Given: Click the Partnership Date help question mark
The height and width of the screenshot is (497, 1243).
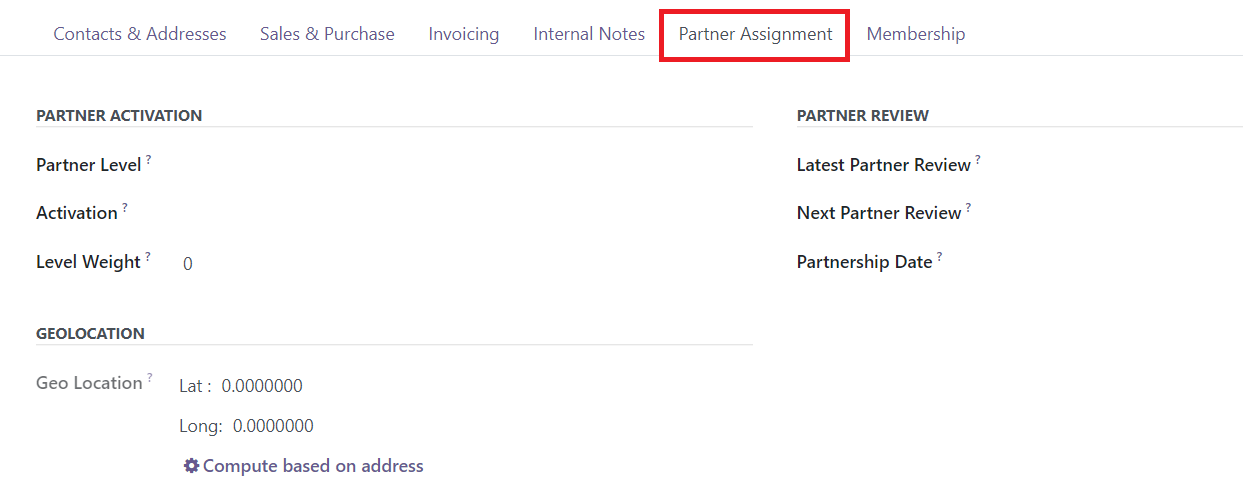Looking at the screenshot, I should pos(939,256).
